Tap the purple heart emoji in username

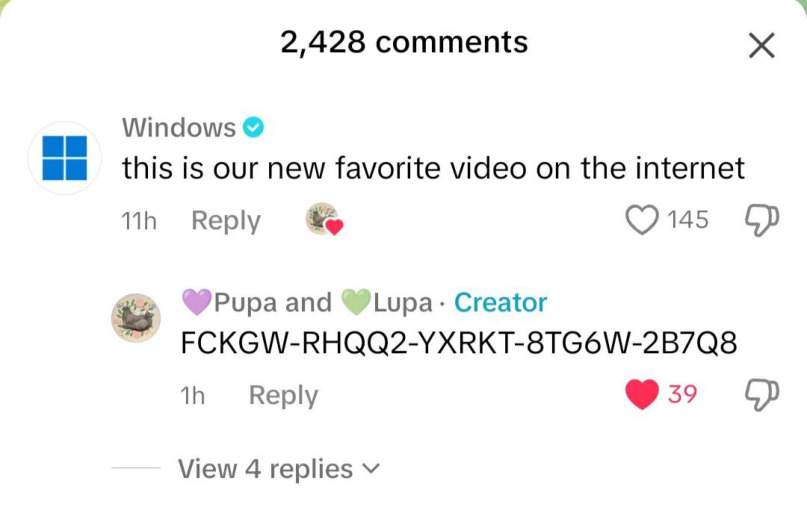197,302
